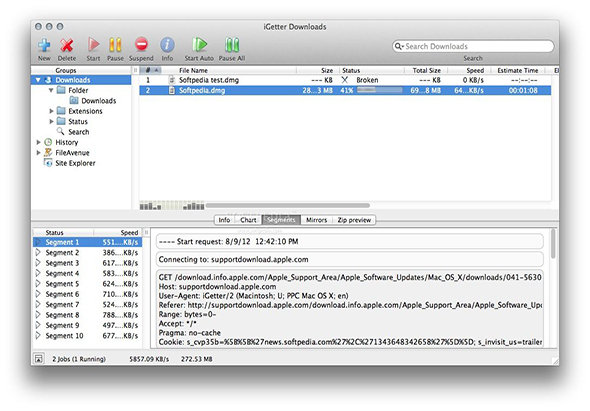Click the FileAvenue icon
590x411 pixels.
click(x=48, y=152)
